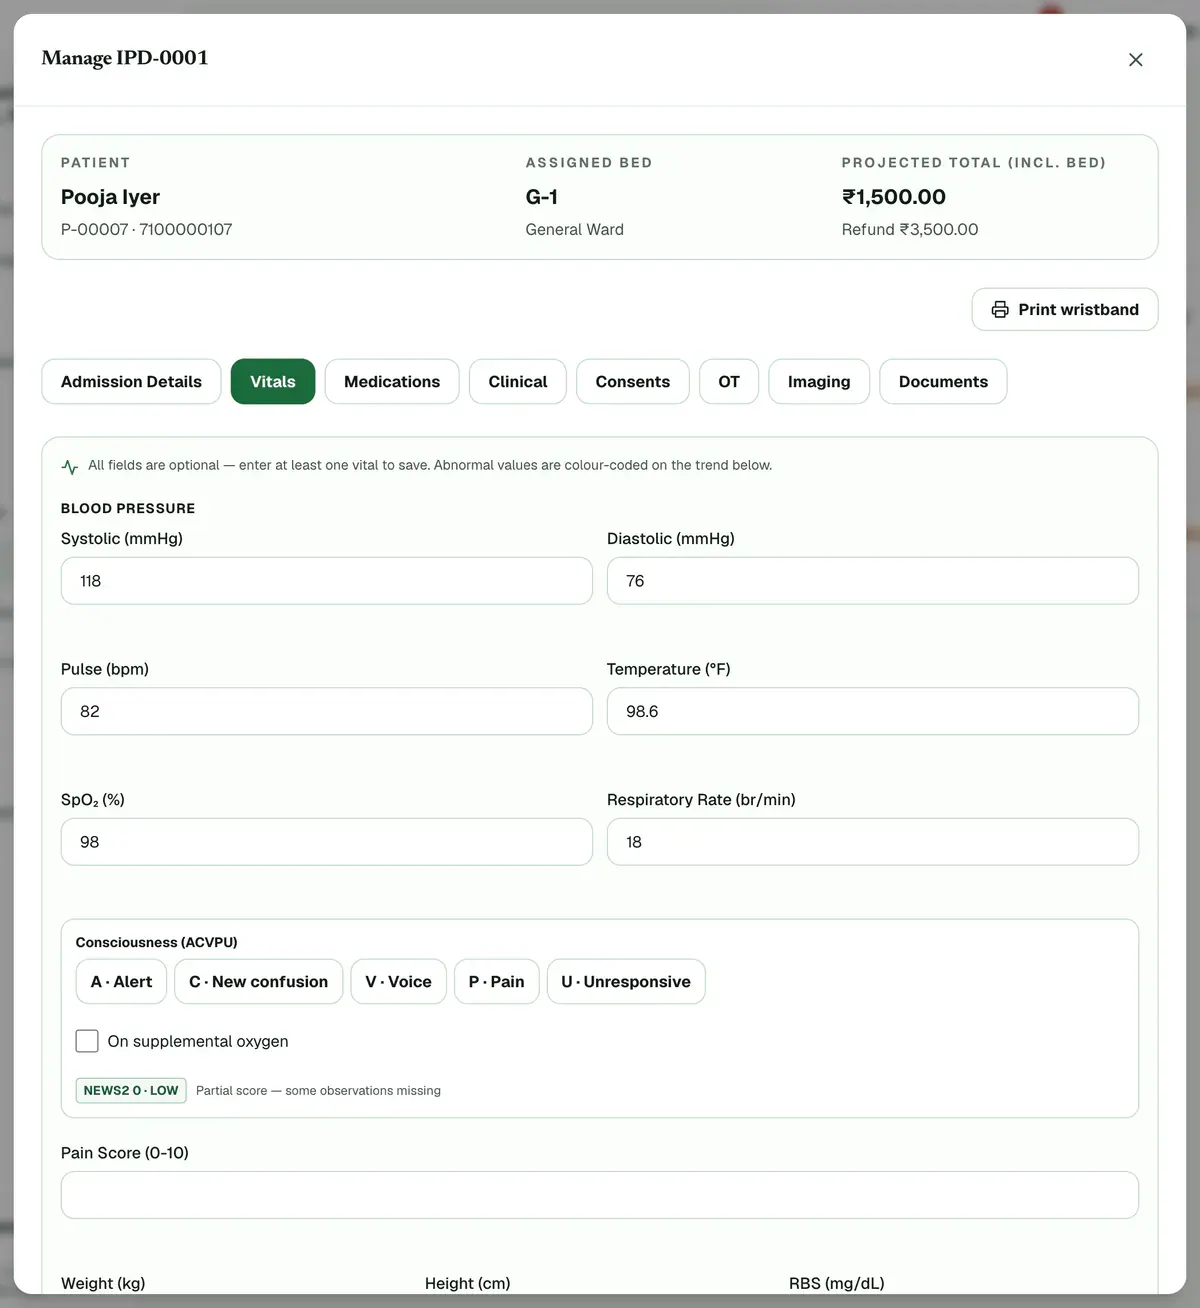Click assigned bed G-1
Screen dimensions: 1200x1308
[x=542, y=197]
